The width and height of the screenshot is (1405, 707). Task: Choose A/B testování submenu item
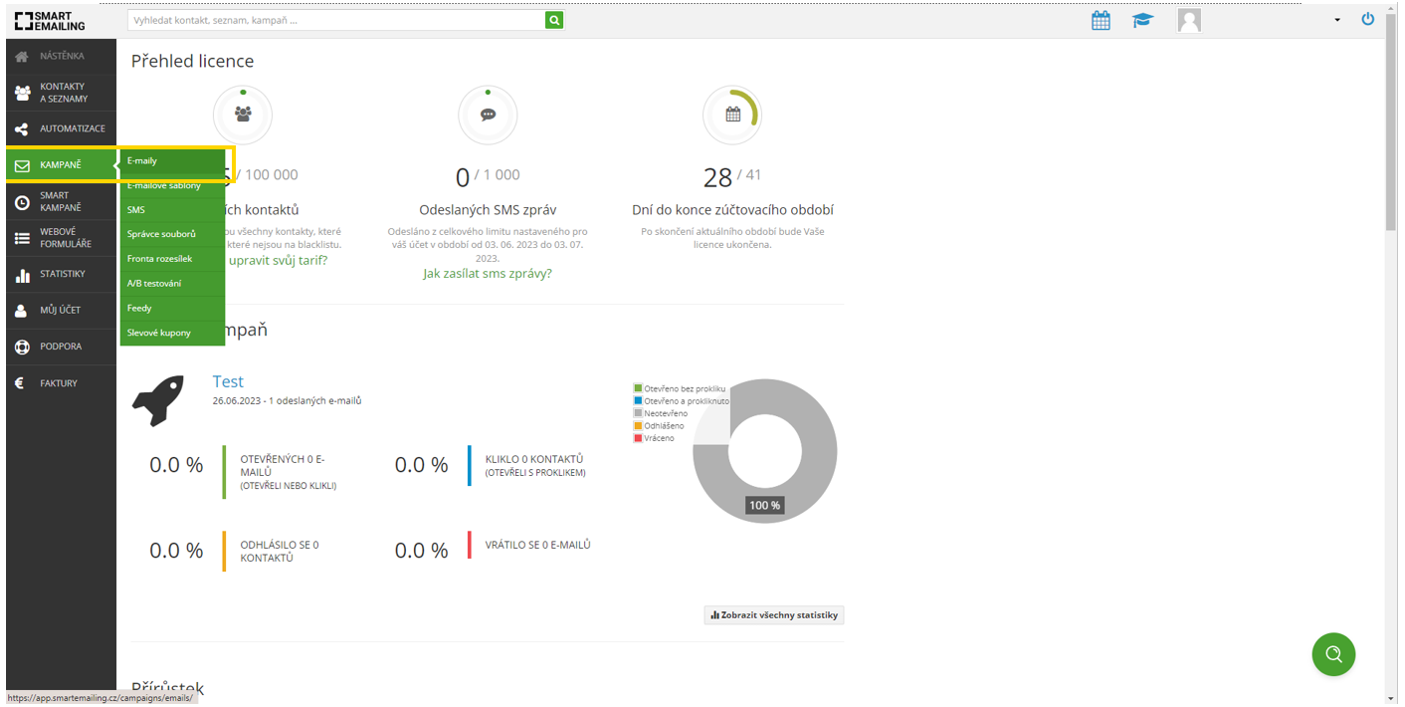(154, 284)
